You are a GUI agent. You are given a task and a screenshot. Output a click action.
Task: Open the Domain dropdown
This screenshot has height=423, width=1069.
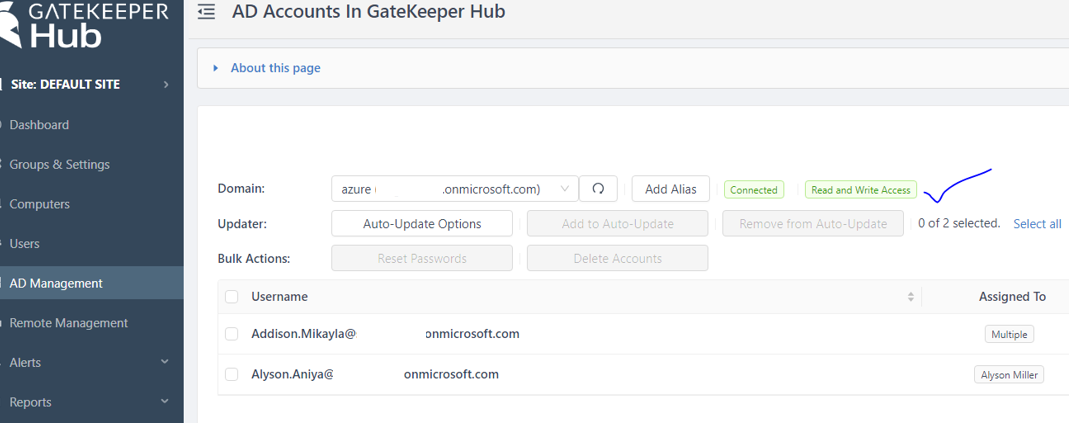coord(455,189)
